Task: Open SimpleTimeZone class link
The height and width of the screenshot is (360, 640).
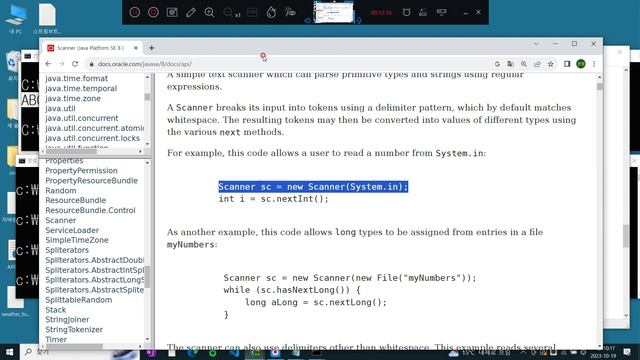Action: [77, 240]
